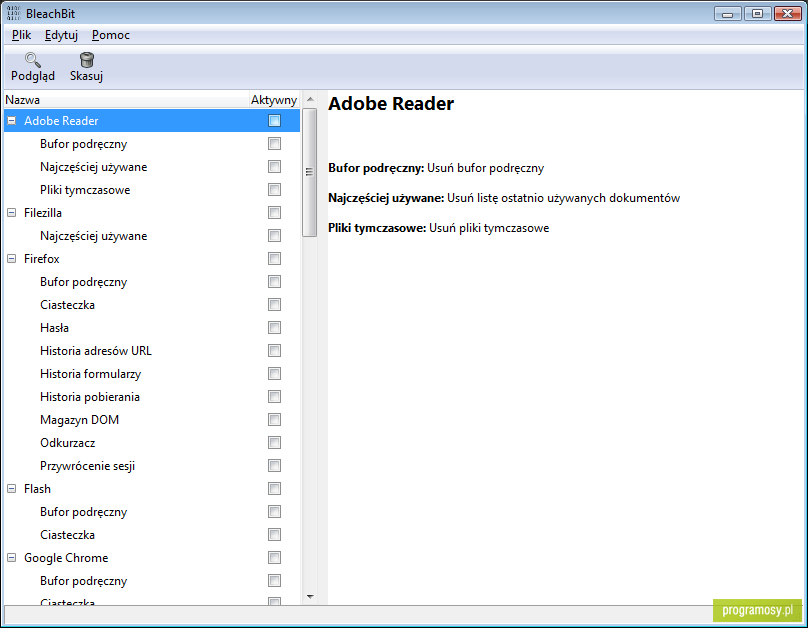
Task: Enable the Adobe Reader group checkbox
Action: (x=275, y=121)
